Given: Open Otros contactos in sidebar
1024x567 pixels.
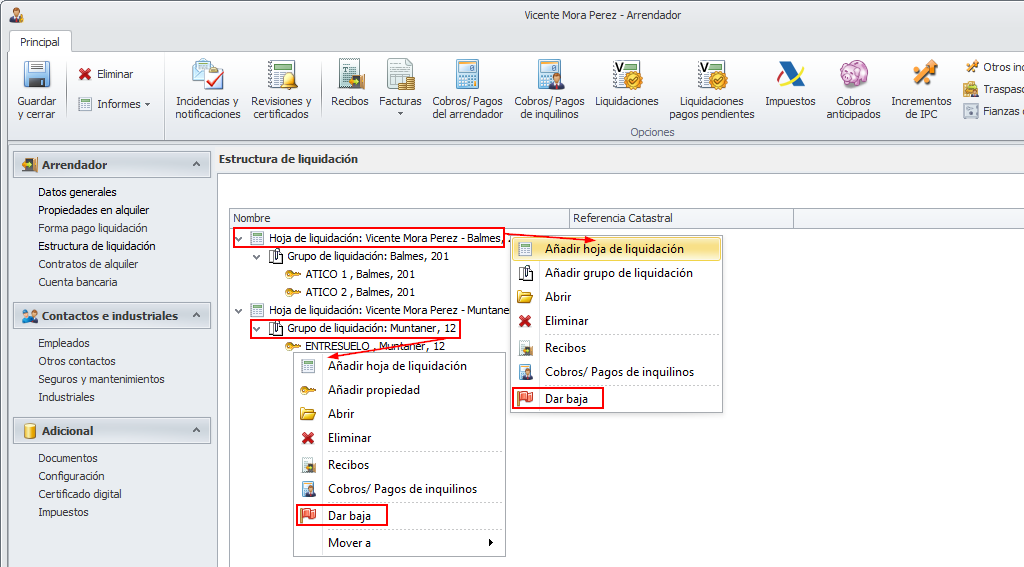Looking at the screenshot, I should coord(76,361).
